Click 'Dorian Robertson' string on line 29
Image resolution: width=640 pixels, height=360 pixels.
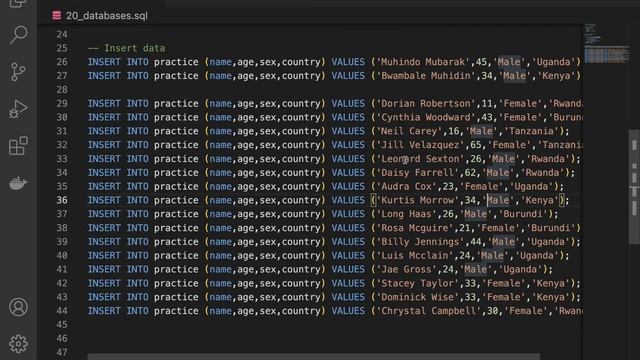pos(426,104)
